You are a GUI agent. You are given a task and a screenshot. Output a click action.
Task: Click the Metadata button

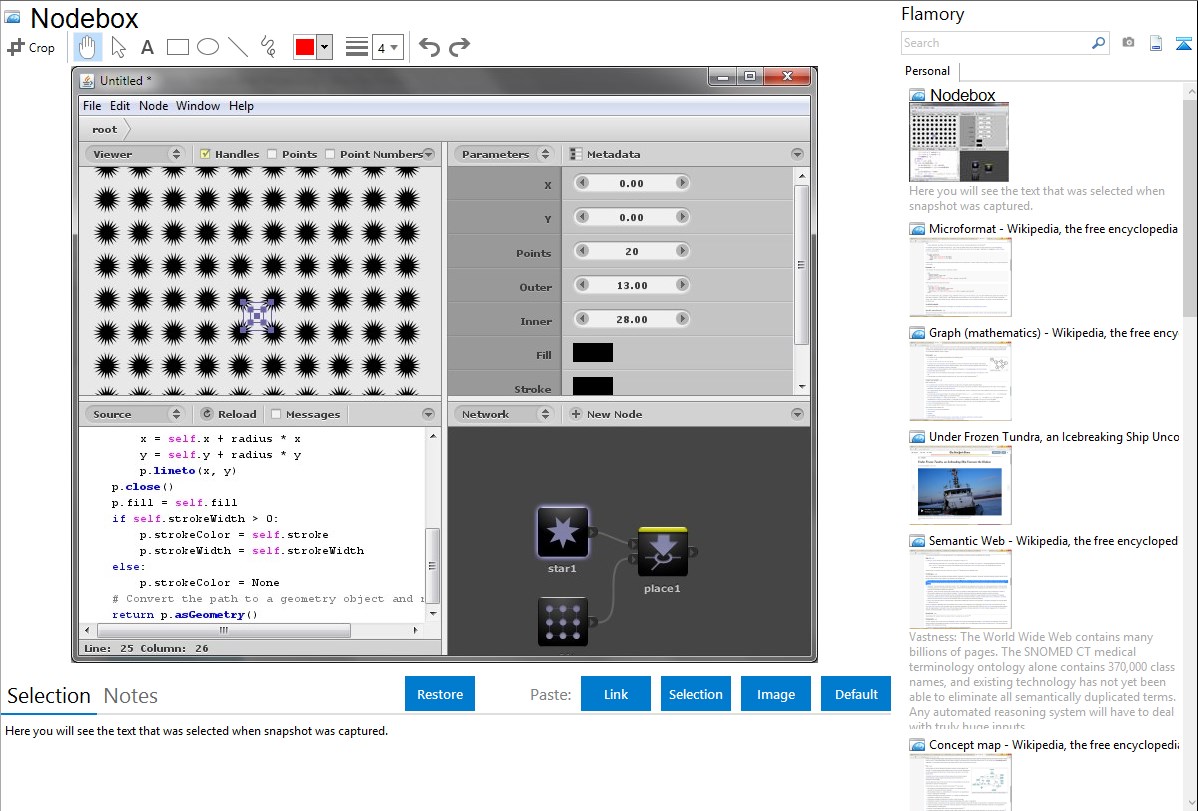click(x=605, y=154)
